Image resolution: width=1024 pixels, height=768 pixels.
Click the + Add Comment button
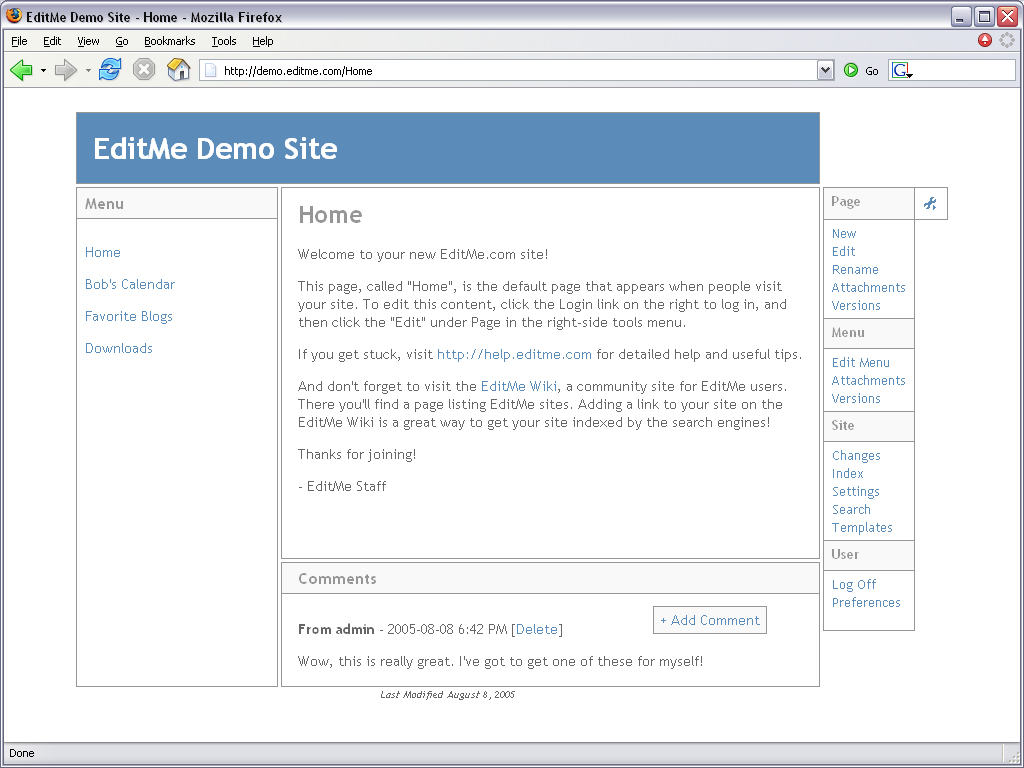click(710, 620)
